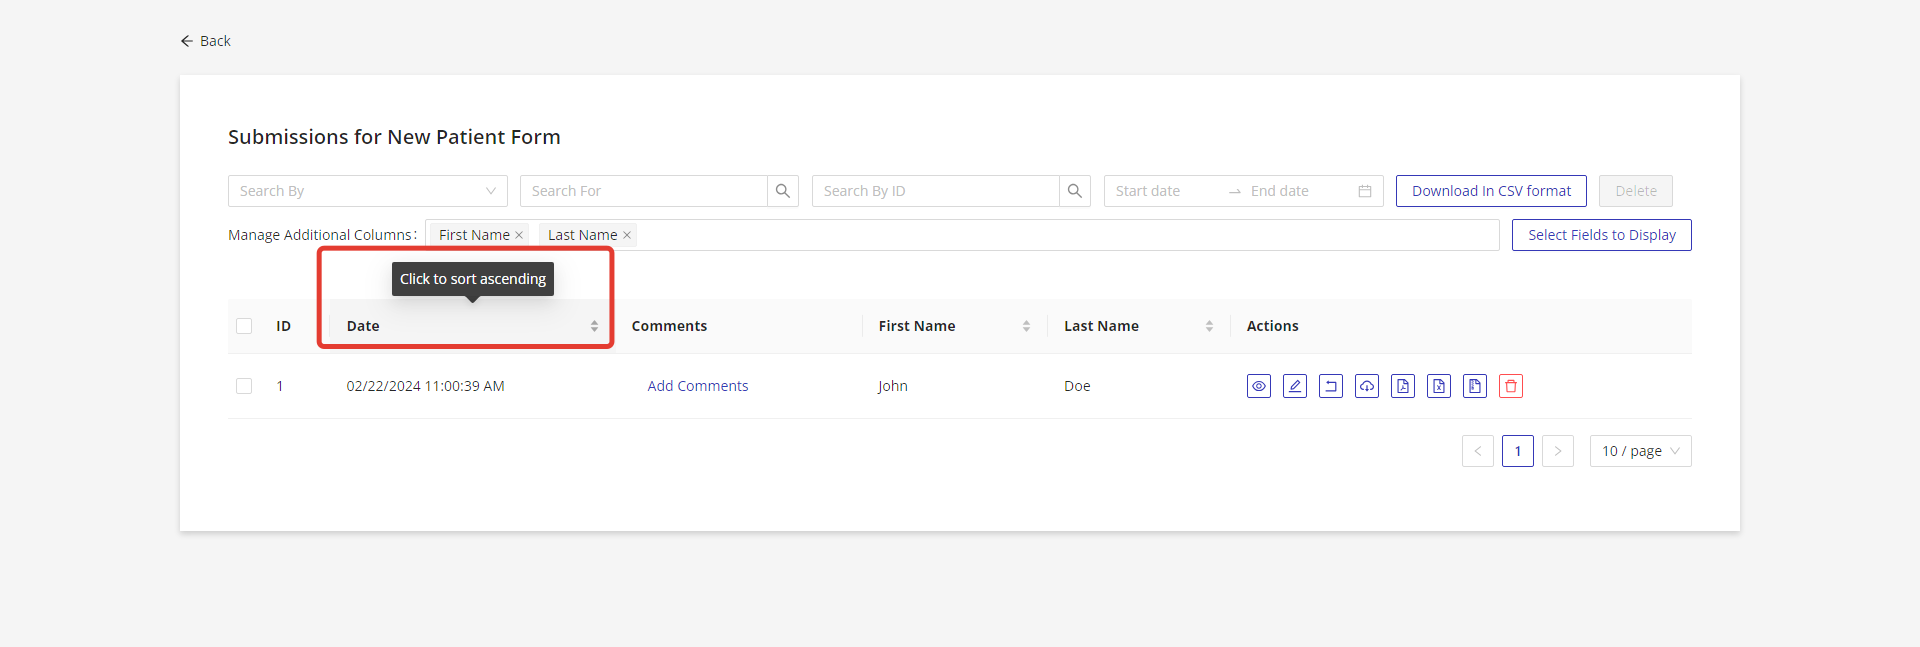Click the cloud download action icon
The image size is (1920, 647).
click(1366, 386)
